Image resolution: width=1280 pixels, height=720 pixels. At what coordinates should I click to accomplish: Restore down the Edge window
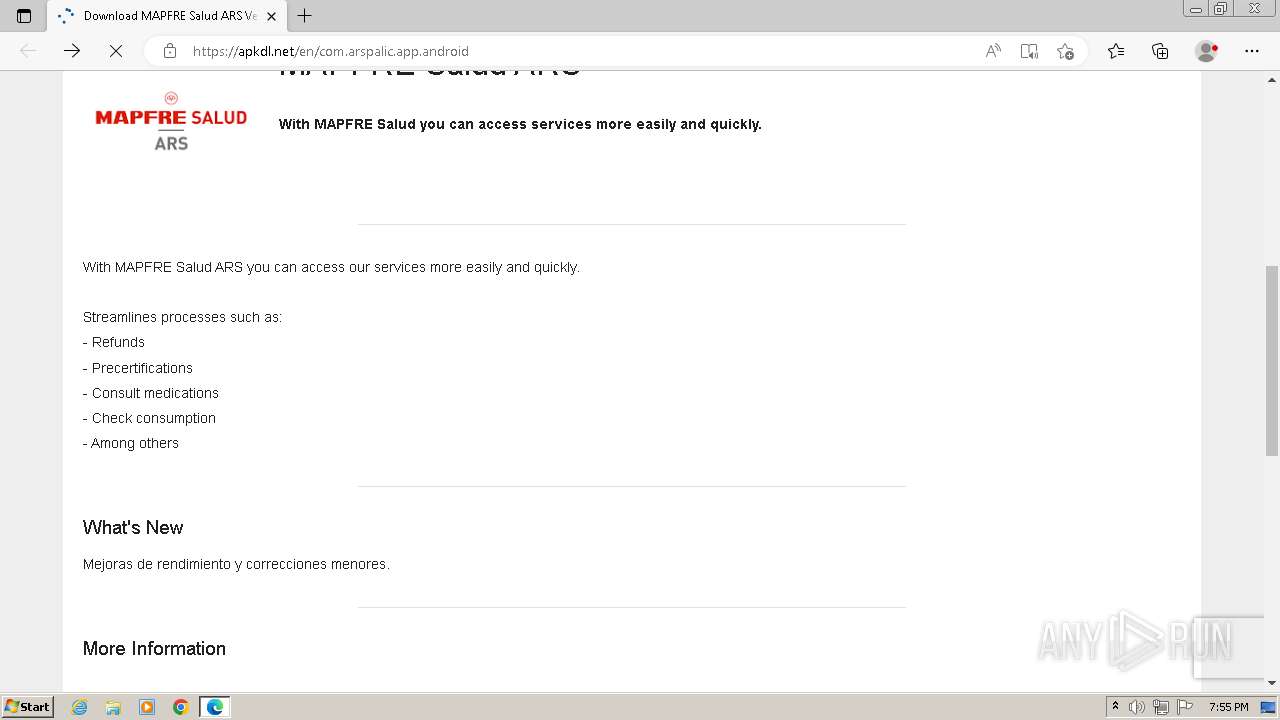click(1220, 9)
